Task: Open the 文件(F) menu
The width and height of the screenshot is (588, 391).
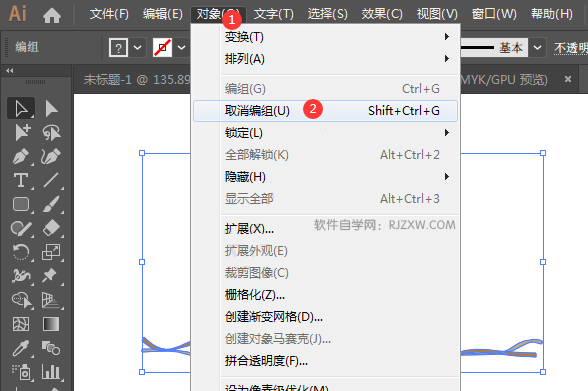Action: tap(109, 14)
